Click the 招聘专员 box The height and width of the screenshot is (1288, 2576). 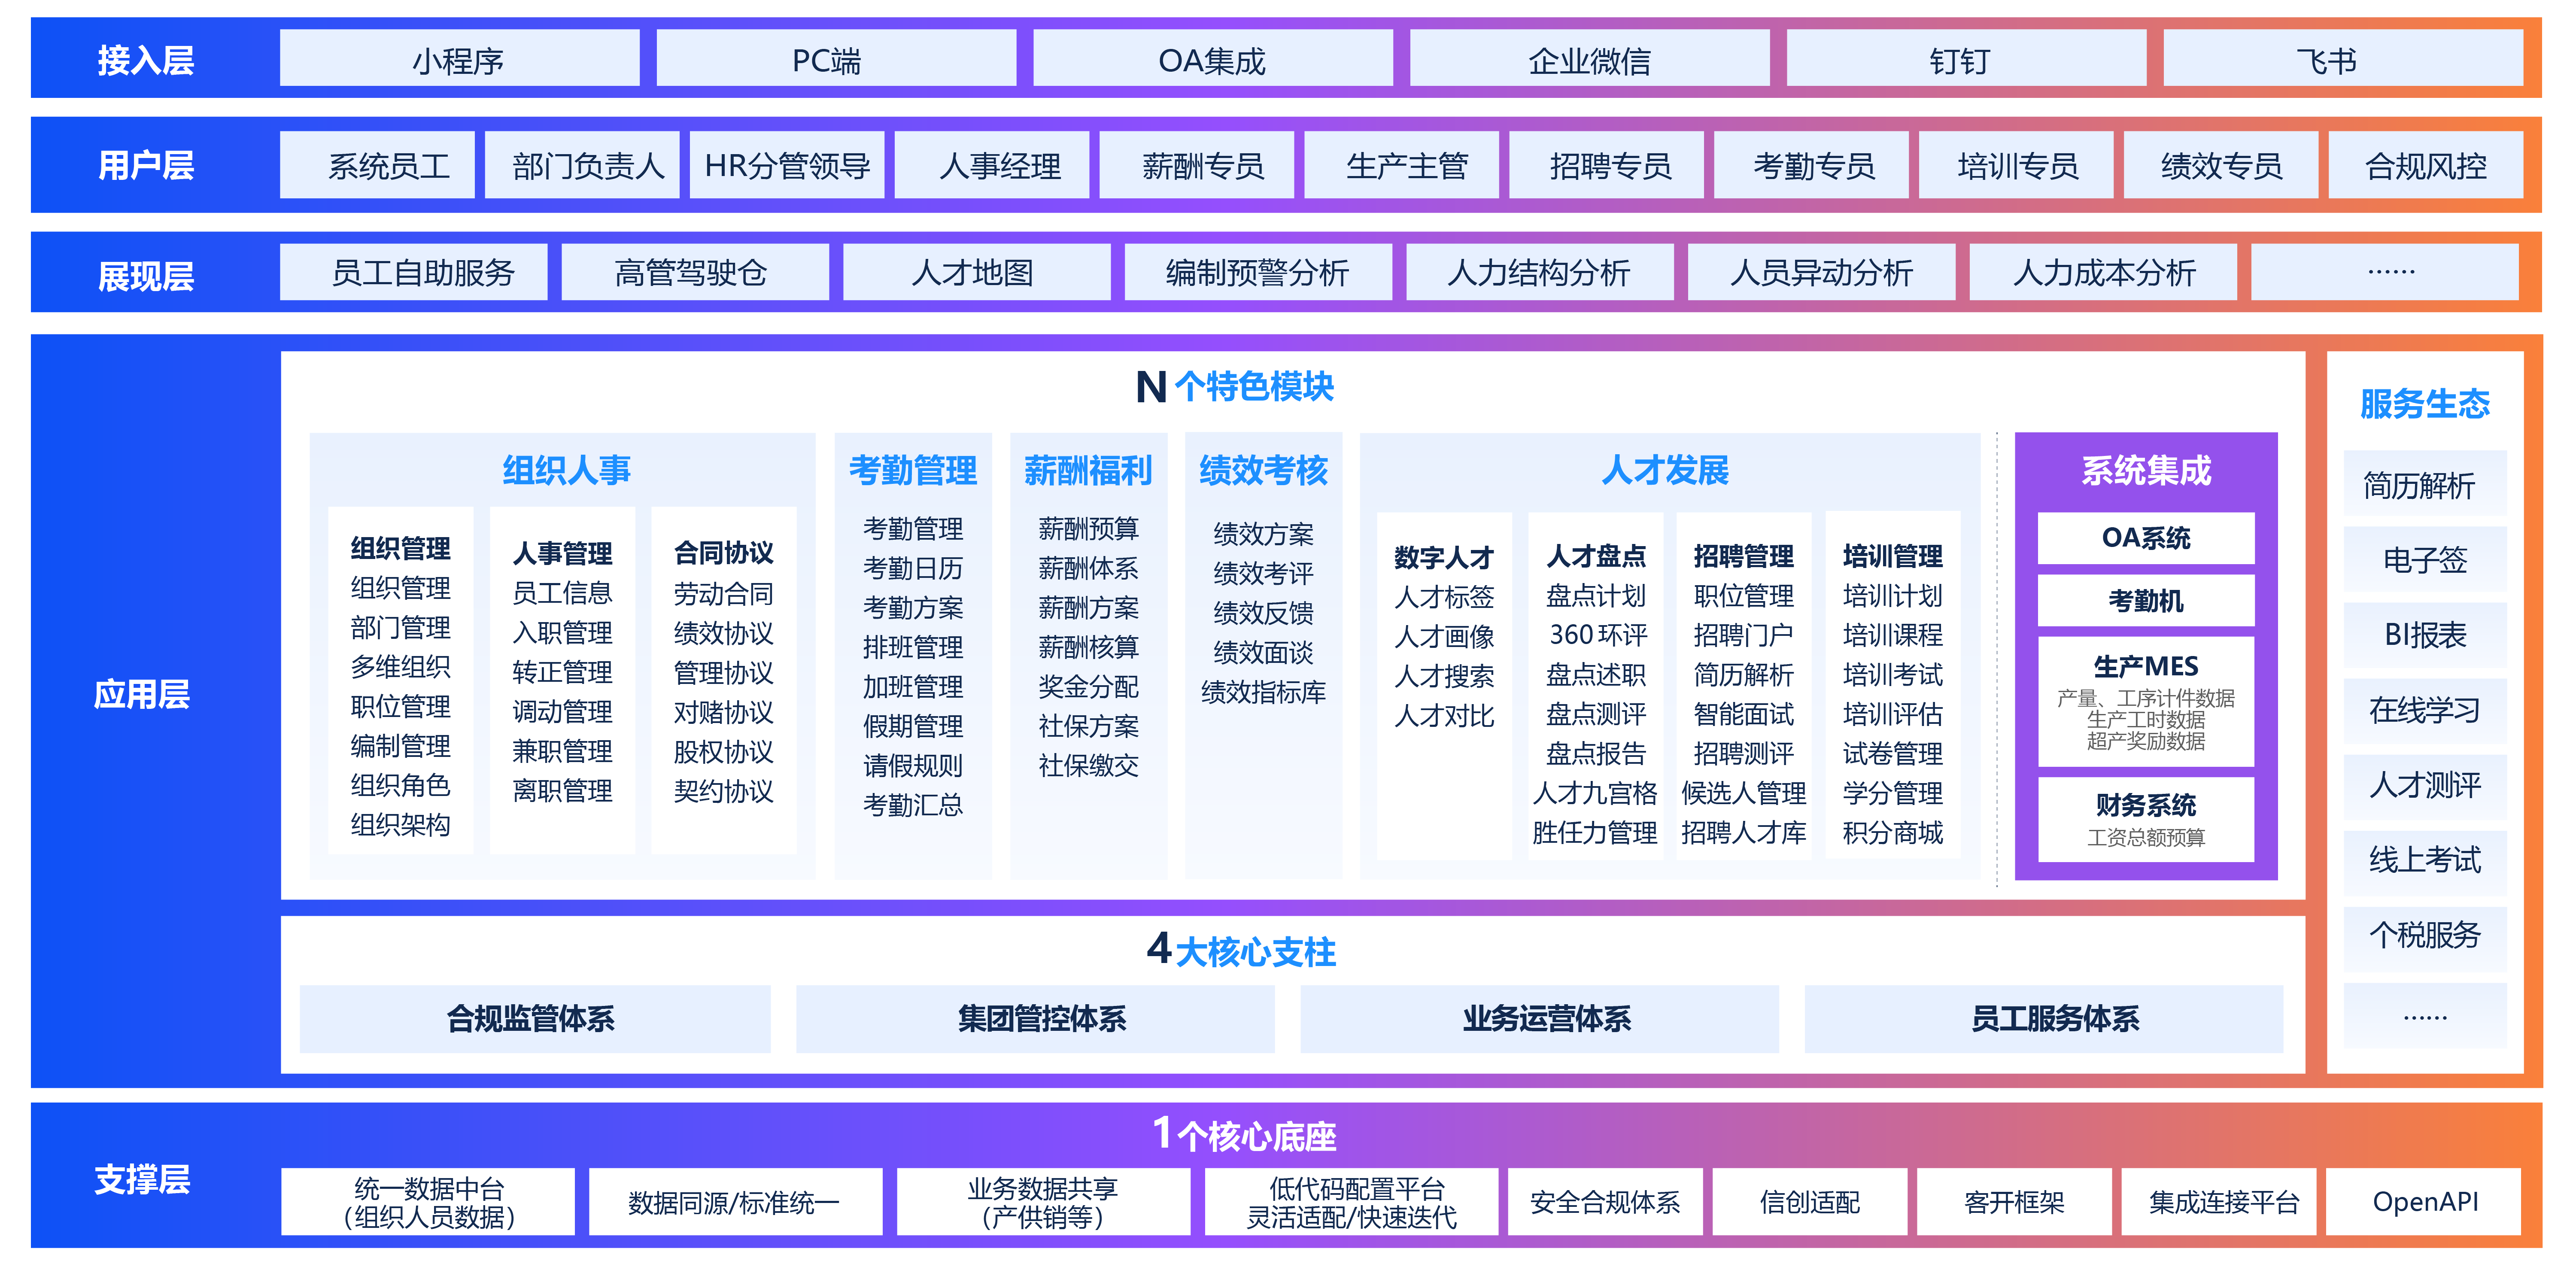pyautogui.click(x=1606, y=165)
